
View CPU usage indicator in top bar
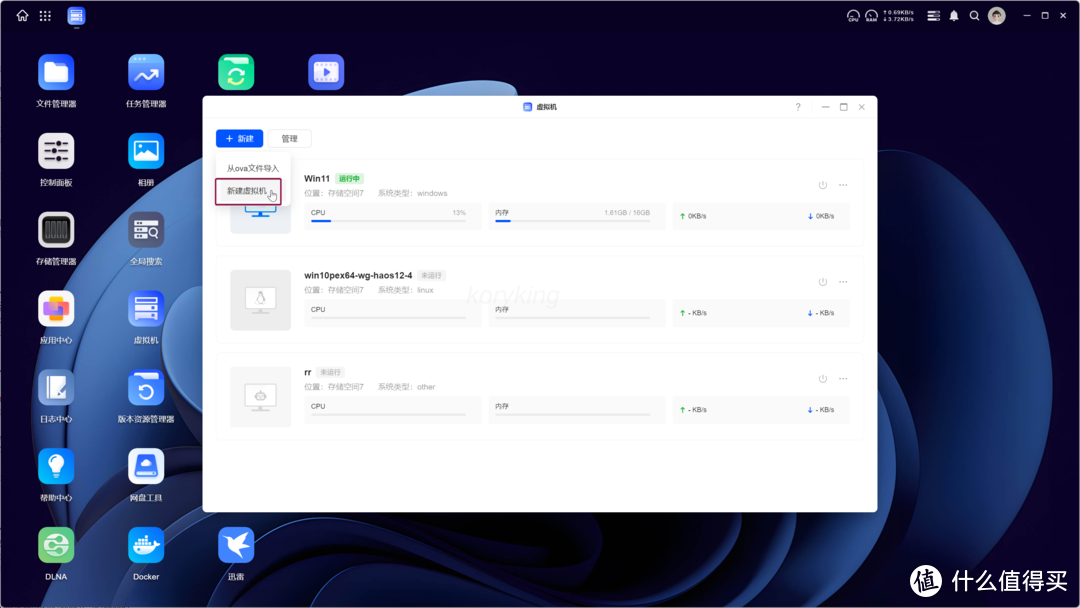pyautogui.click(x=853, y=15)
